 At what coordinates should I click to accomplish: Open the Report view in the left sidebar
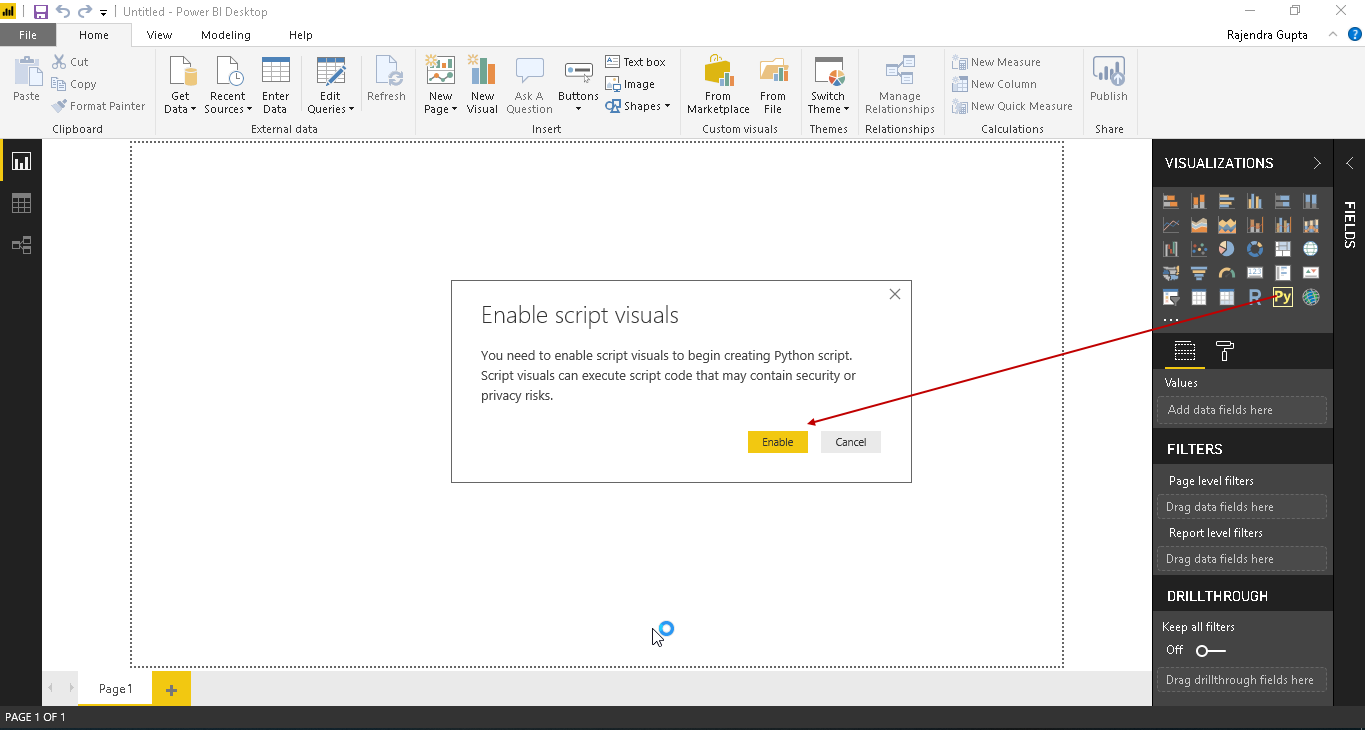pyautogui.click(x=21, y=161)
